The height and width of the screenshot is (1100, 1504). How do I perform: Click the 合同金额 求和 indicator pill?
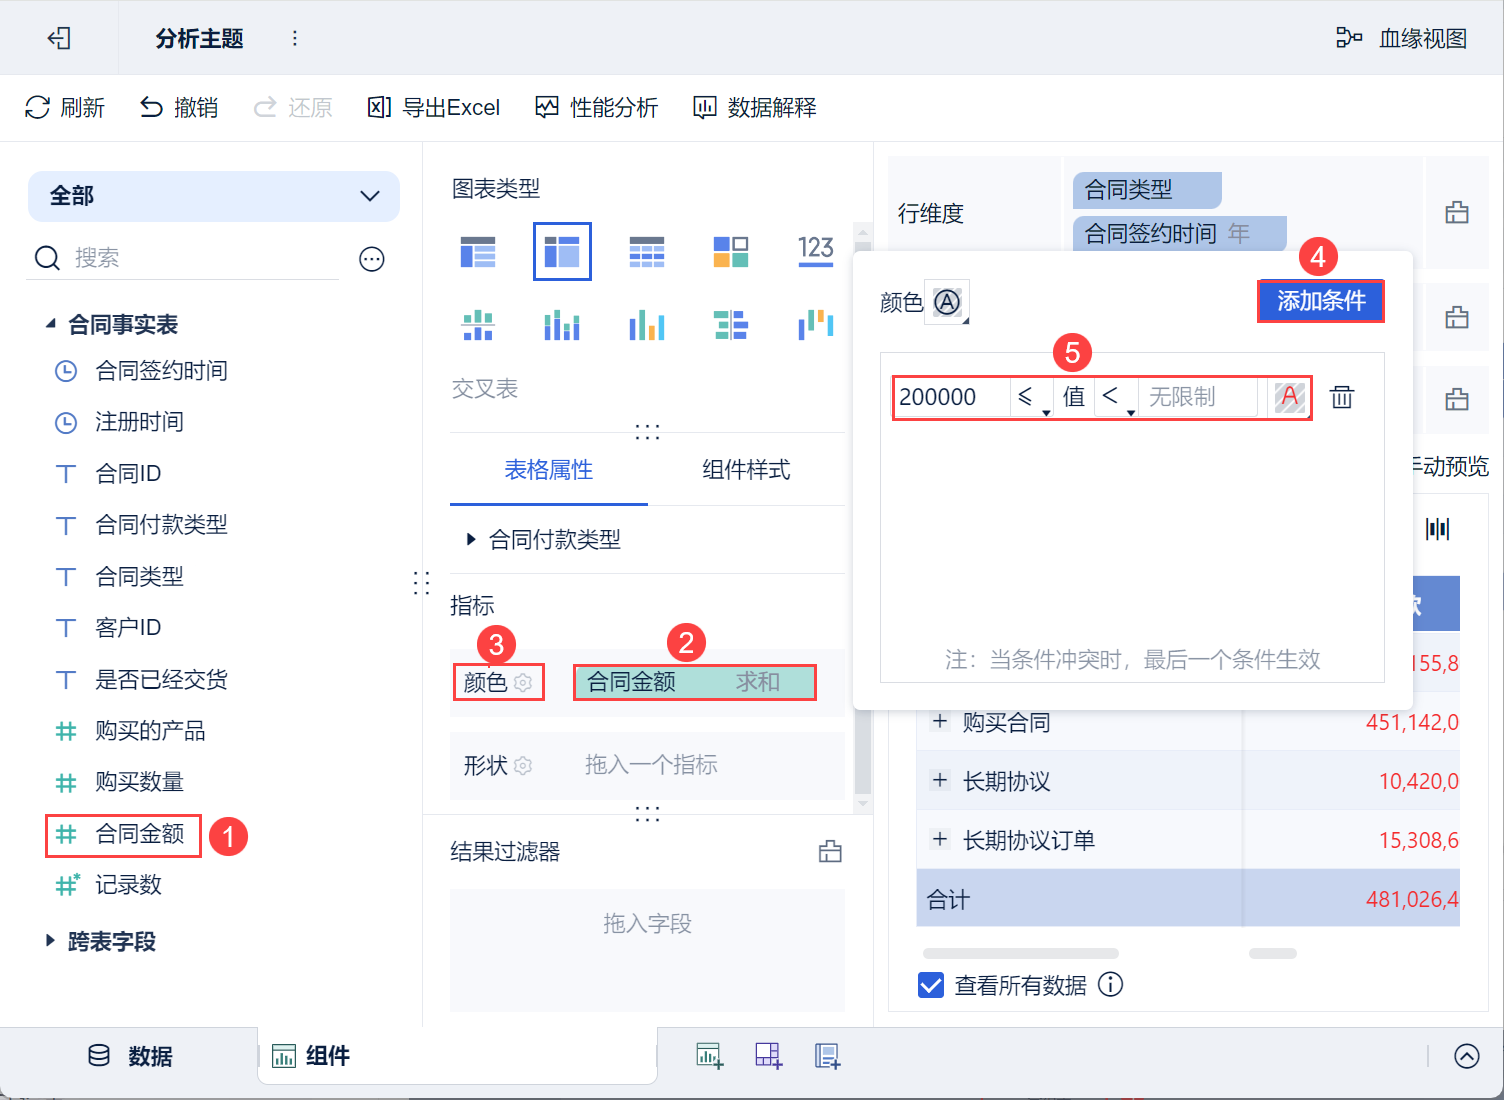coord(695,682)
